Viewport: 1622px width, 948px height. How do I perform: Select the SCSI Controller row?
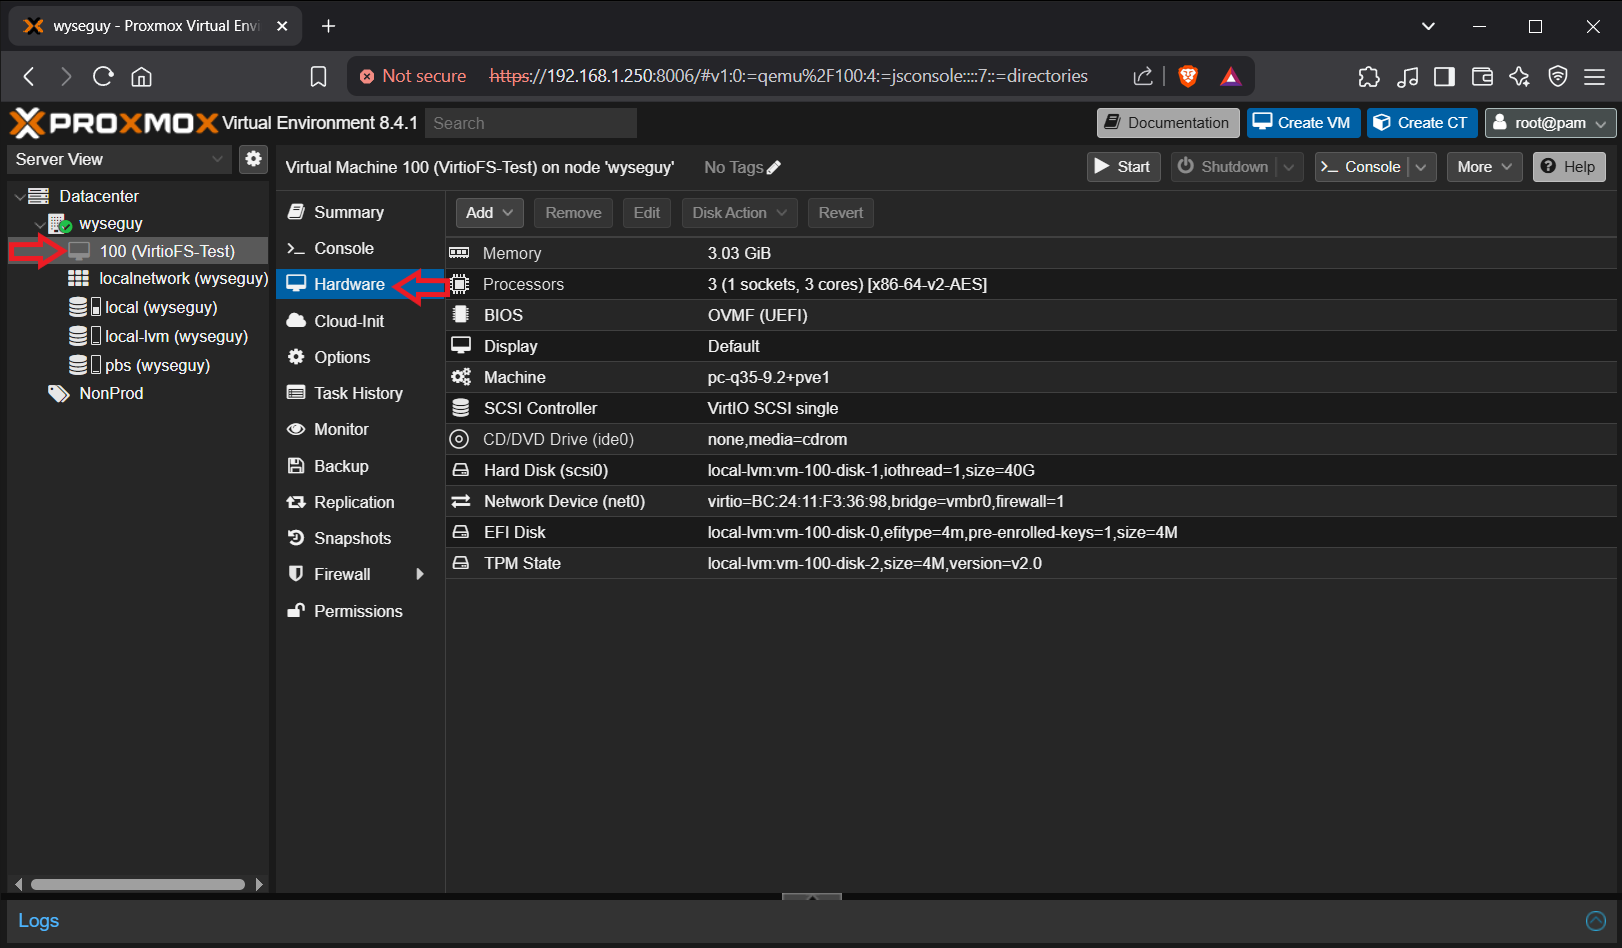1031,408
